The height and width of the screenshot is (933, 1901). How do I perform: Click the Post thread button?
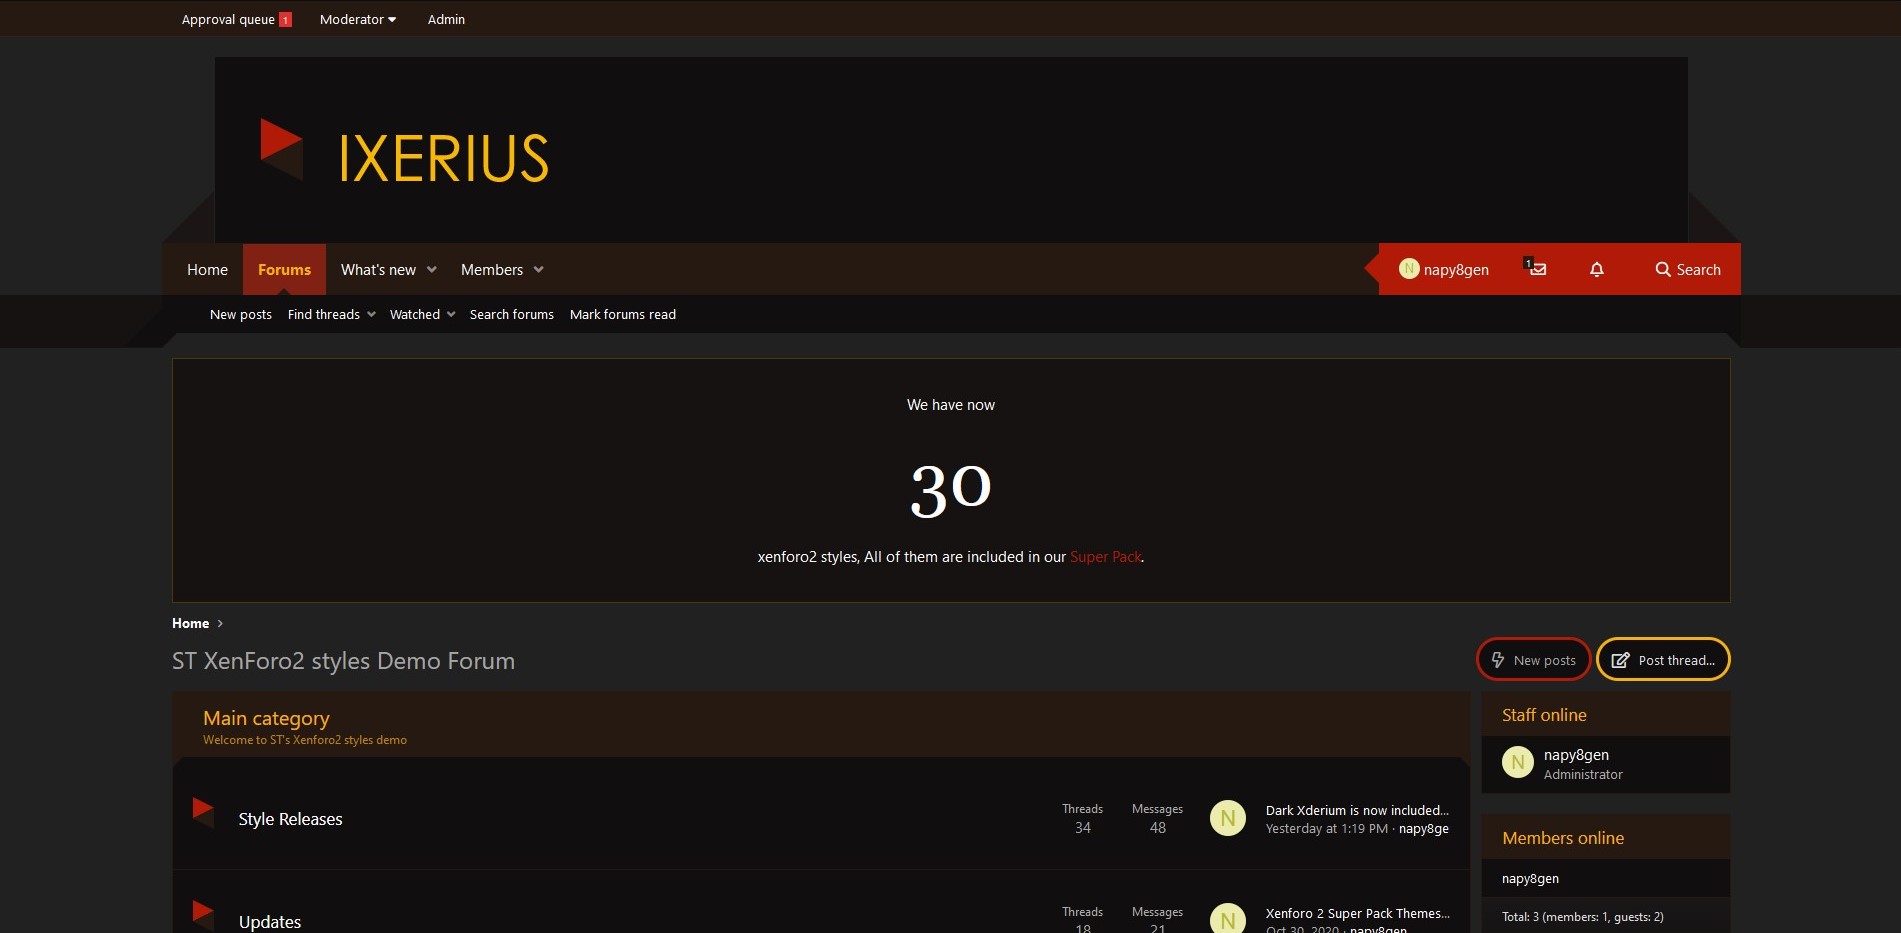[1663, 660]
